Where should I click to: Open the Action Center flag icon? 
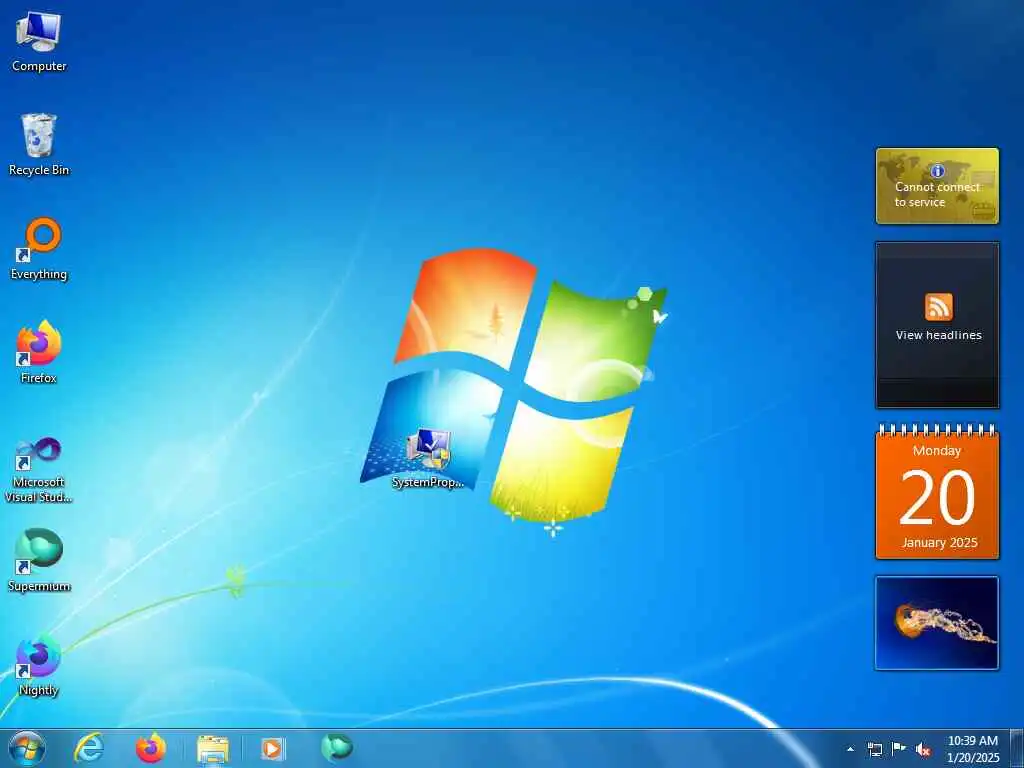click(x=899, y=749)
